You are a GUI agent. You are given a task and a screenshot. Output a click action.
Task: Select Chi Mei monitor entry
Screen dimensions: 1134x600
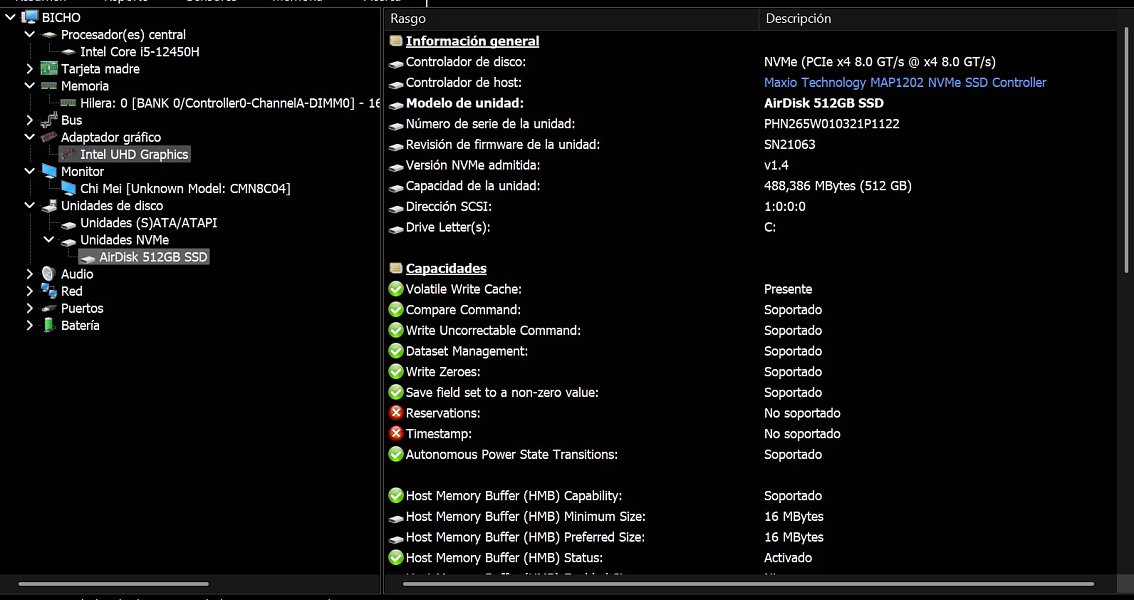185,189
